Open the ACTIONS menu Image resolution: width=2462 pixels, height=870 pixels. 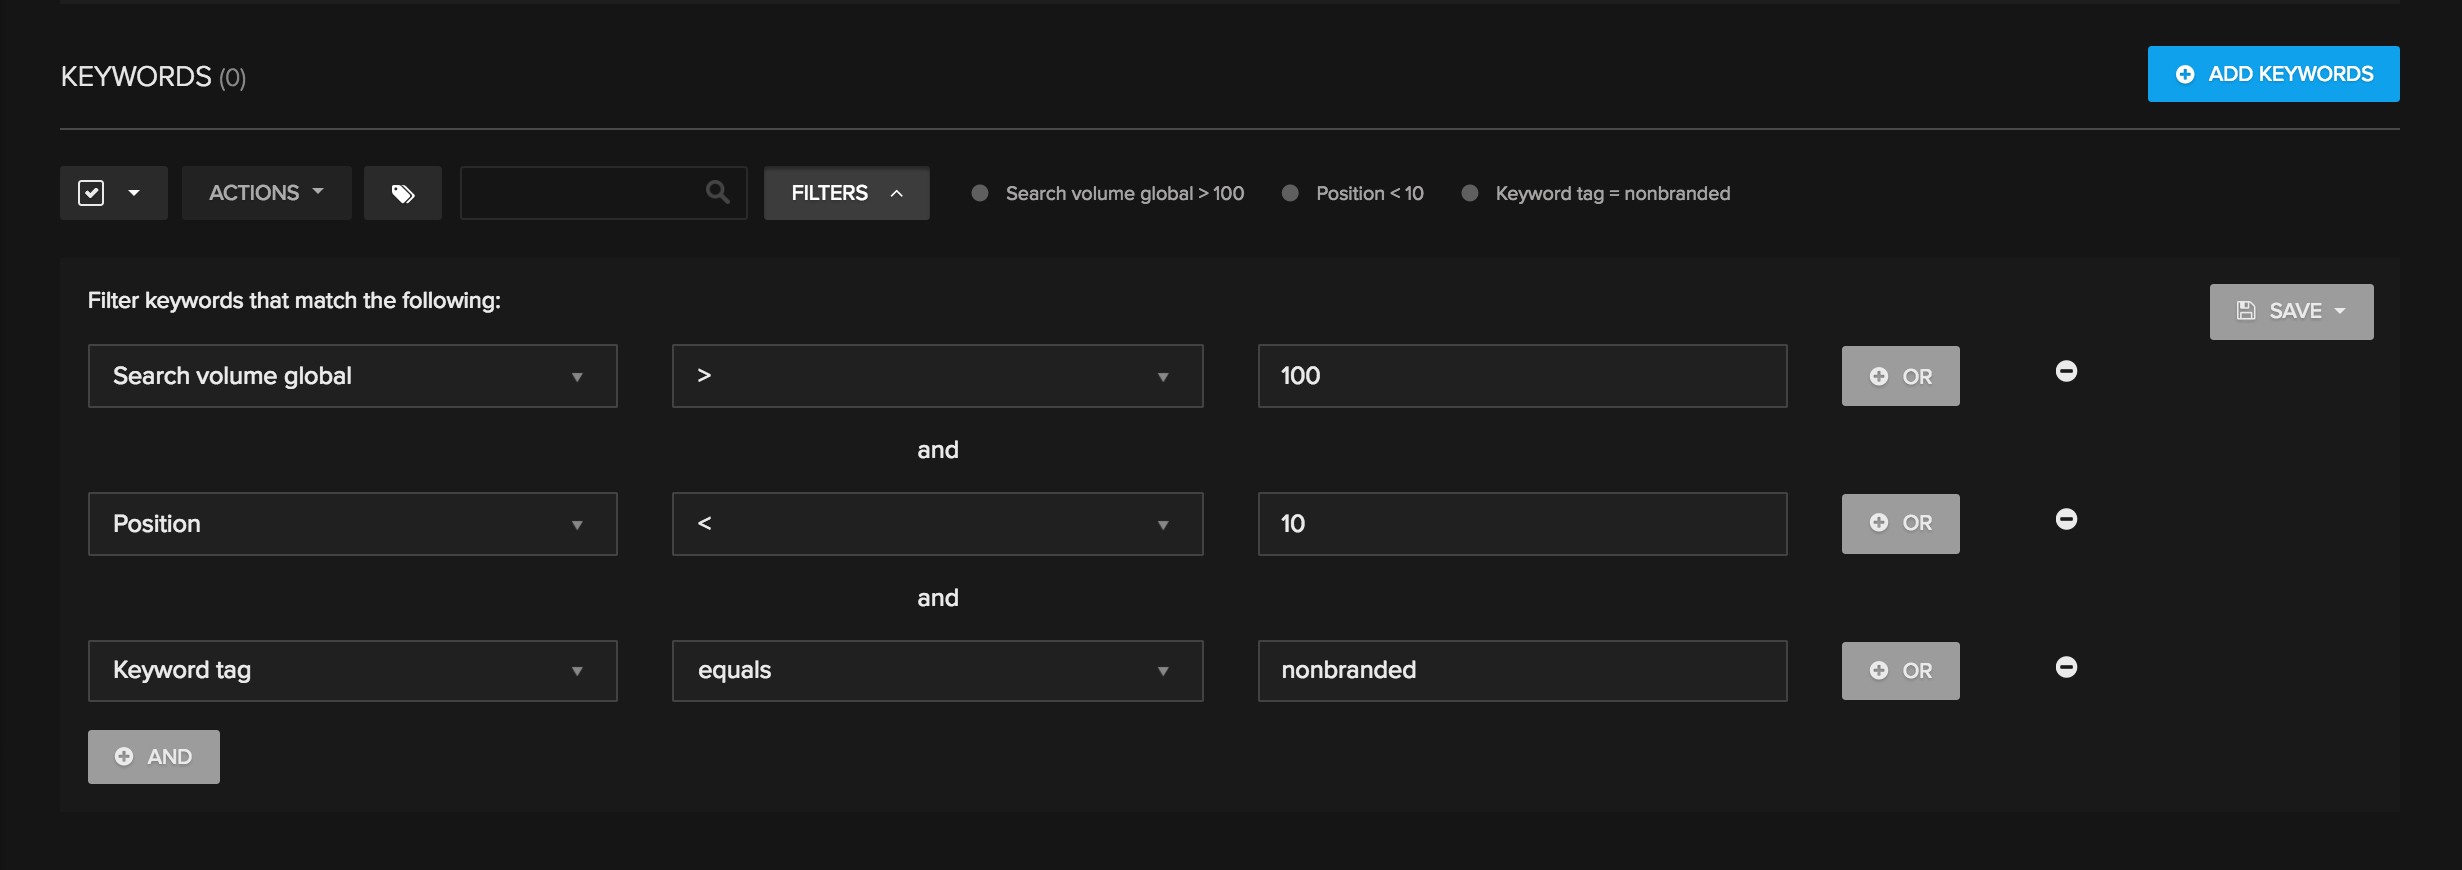(266, 193)
